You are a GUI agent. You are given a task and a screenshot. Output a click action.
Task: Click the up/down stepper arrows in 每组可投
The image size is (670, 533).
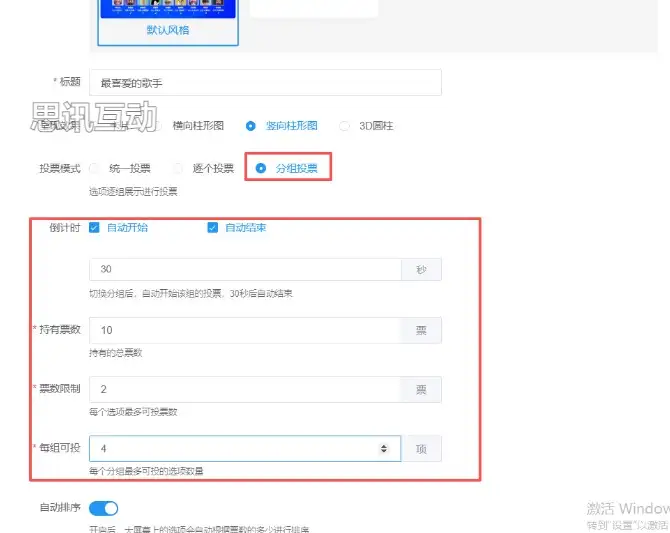[384, 448]
